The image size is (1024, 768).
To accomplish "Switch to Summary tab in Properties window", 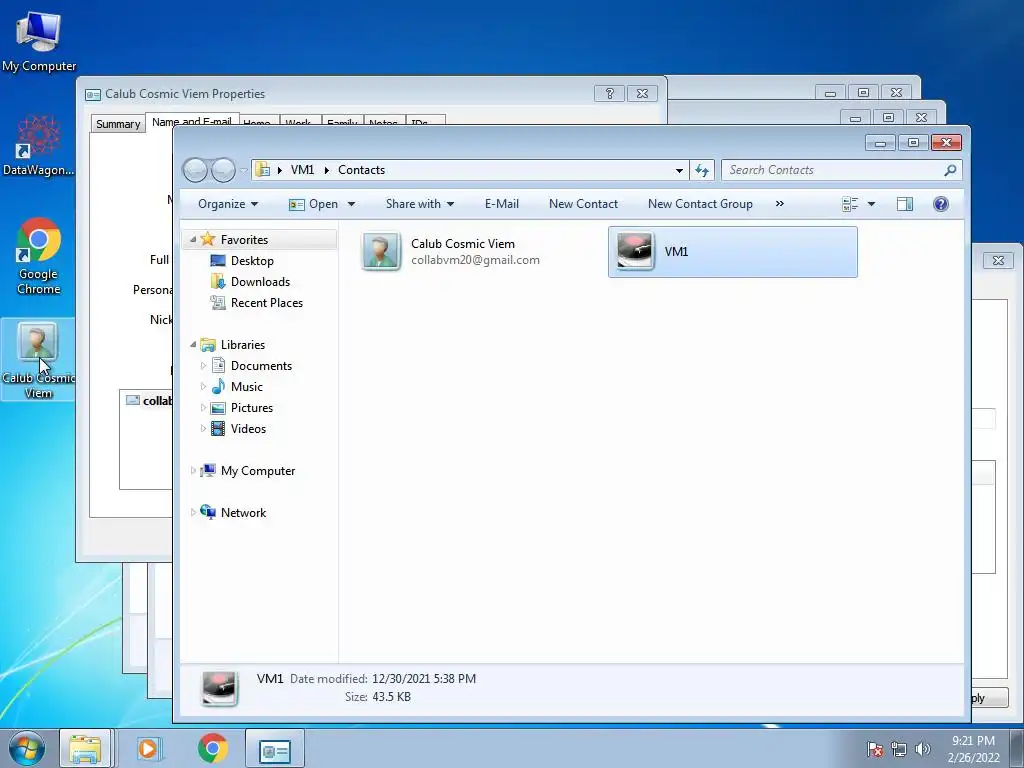I will pos(118,123).
